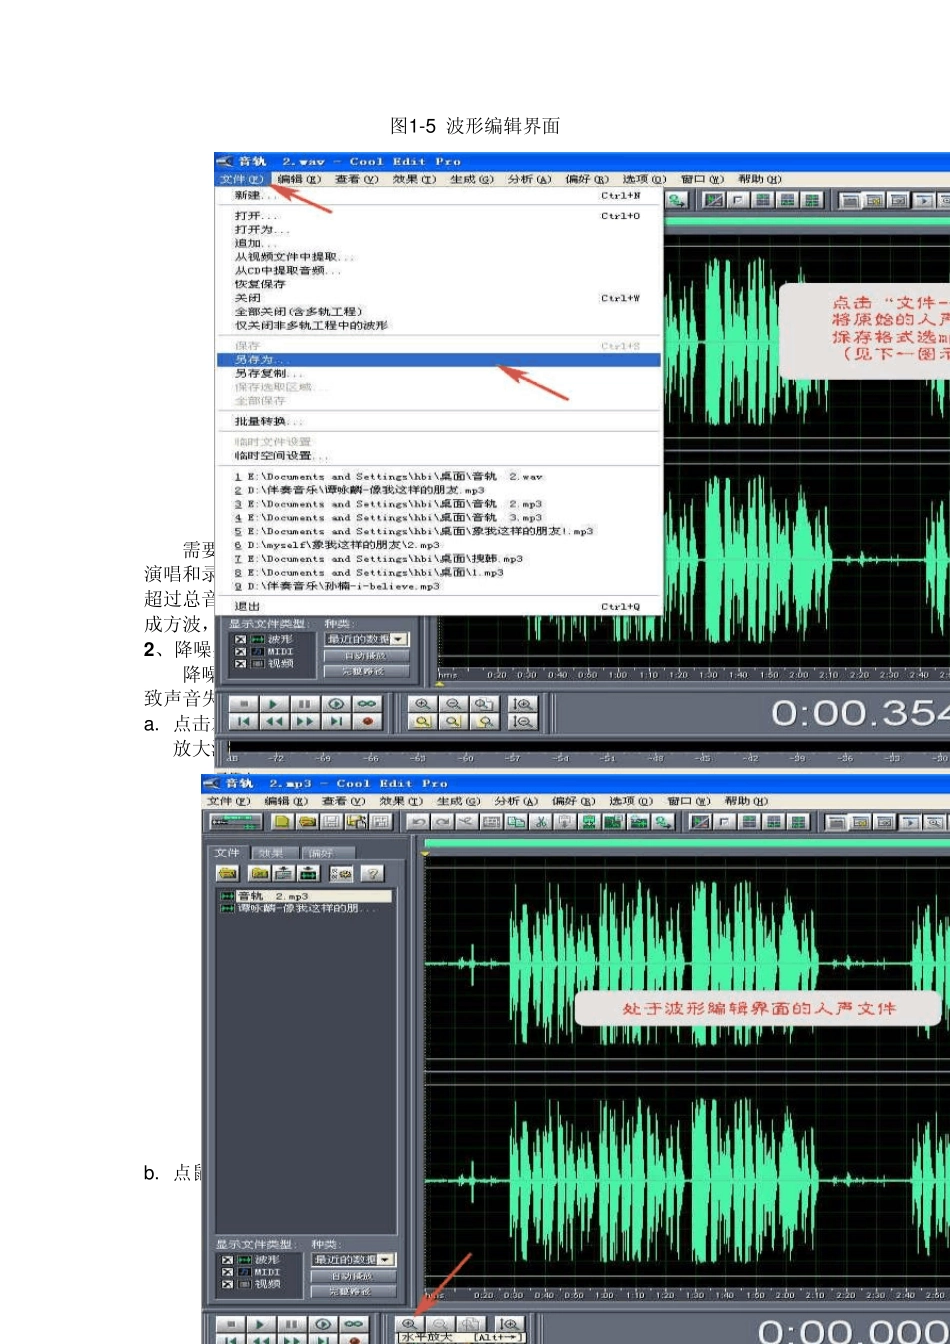Click the Record button in 2.wav window

pyautogui.click(x=367, y=721)
